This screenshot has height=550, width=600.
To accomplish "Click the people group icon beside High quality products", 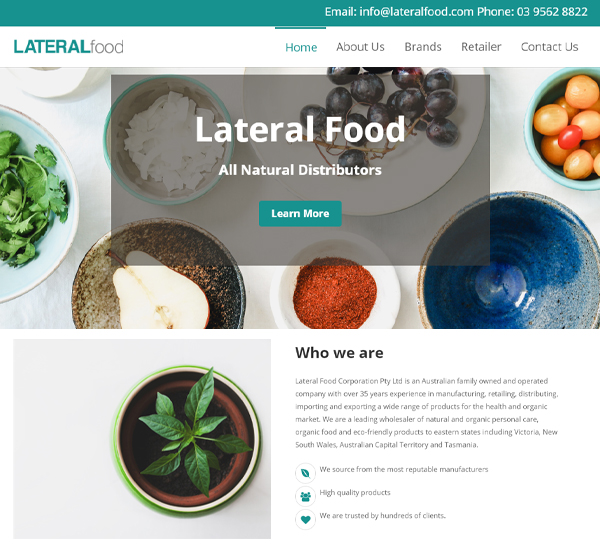I will (305, 496).
